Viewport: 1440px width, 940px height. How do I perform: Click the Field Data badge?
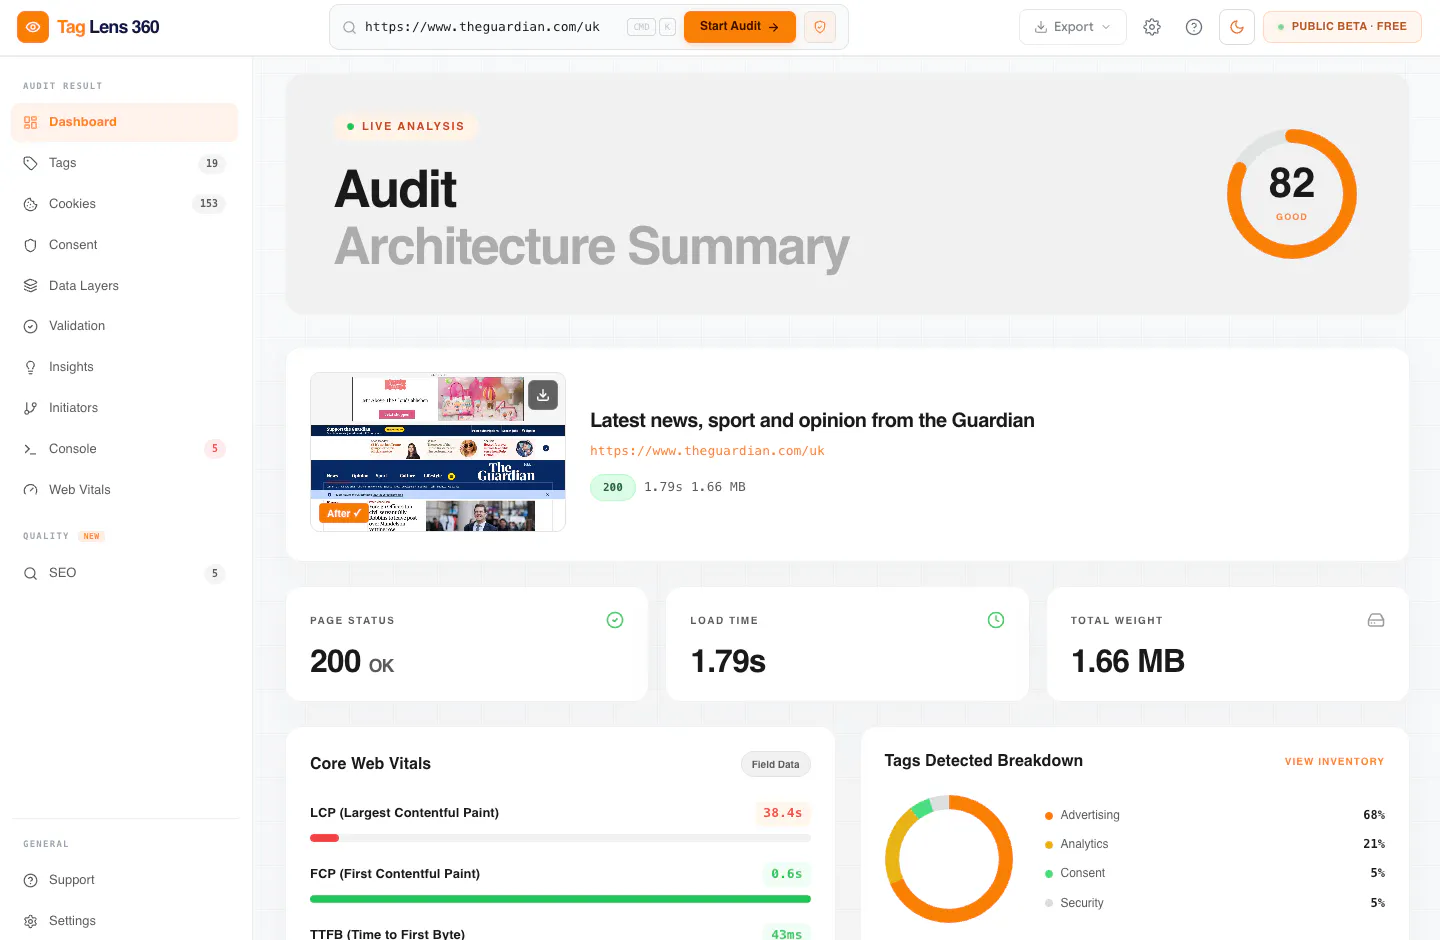click(x=775, y=764)
